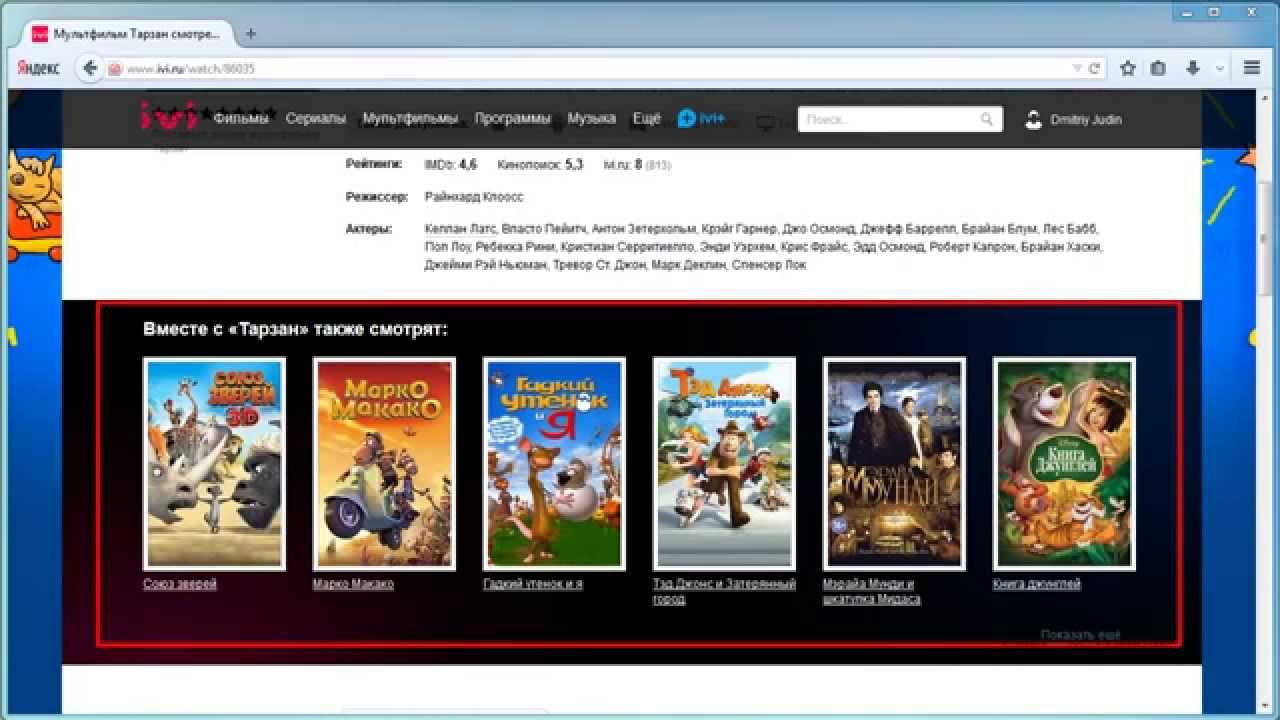1280x720 pixels.
Task: Open the browser hamburger menu
Action: click(x=1252, y=68)
